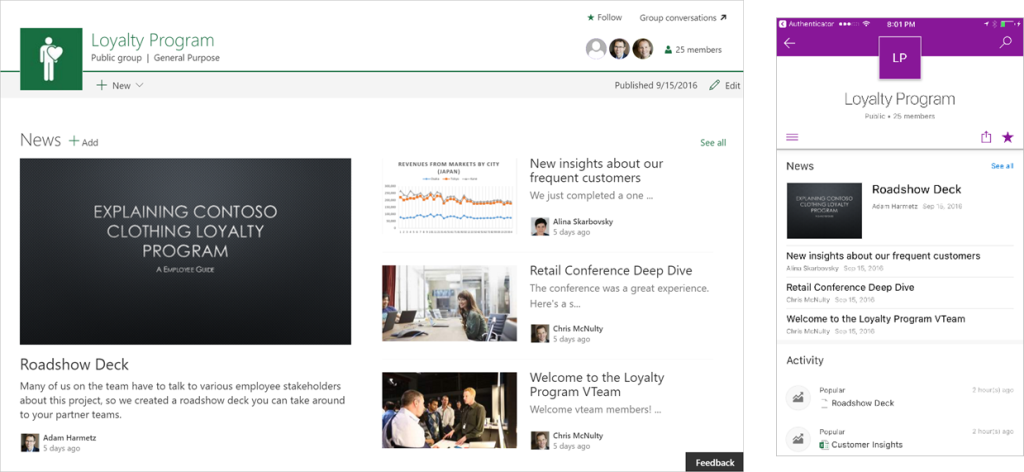Open the Loyalty Program VTeam photo thumbnail
The width and height of the screenshot is (1024, 472).
pyautogui.click(x=449, y=411)
